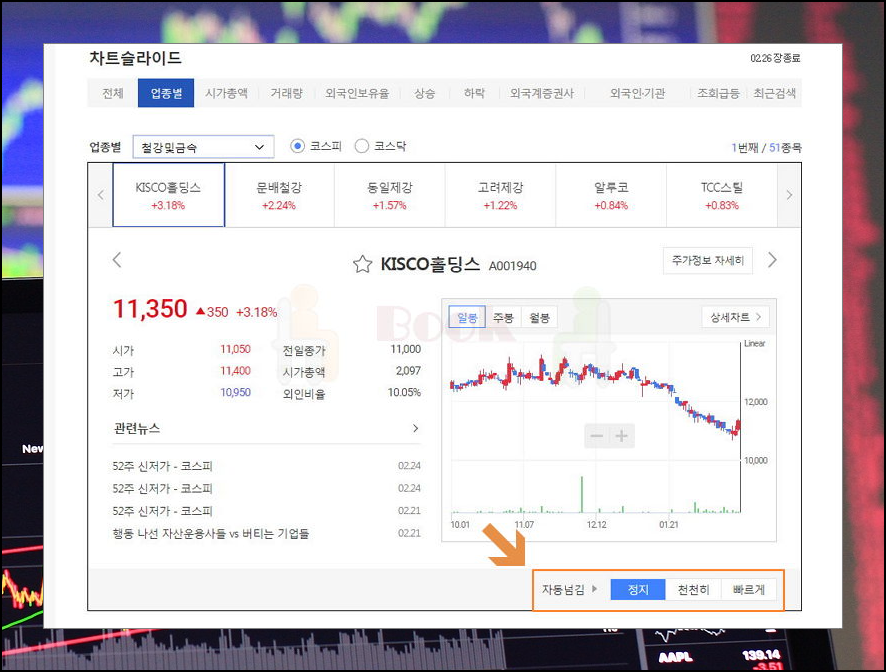This screenshot has width=886, height=672.
Task: Switch to 업종별 tab
Action: 166,93
